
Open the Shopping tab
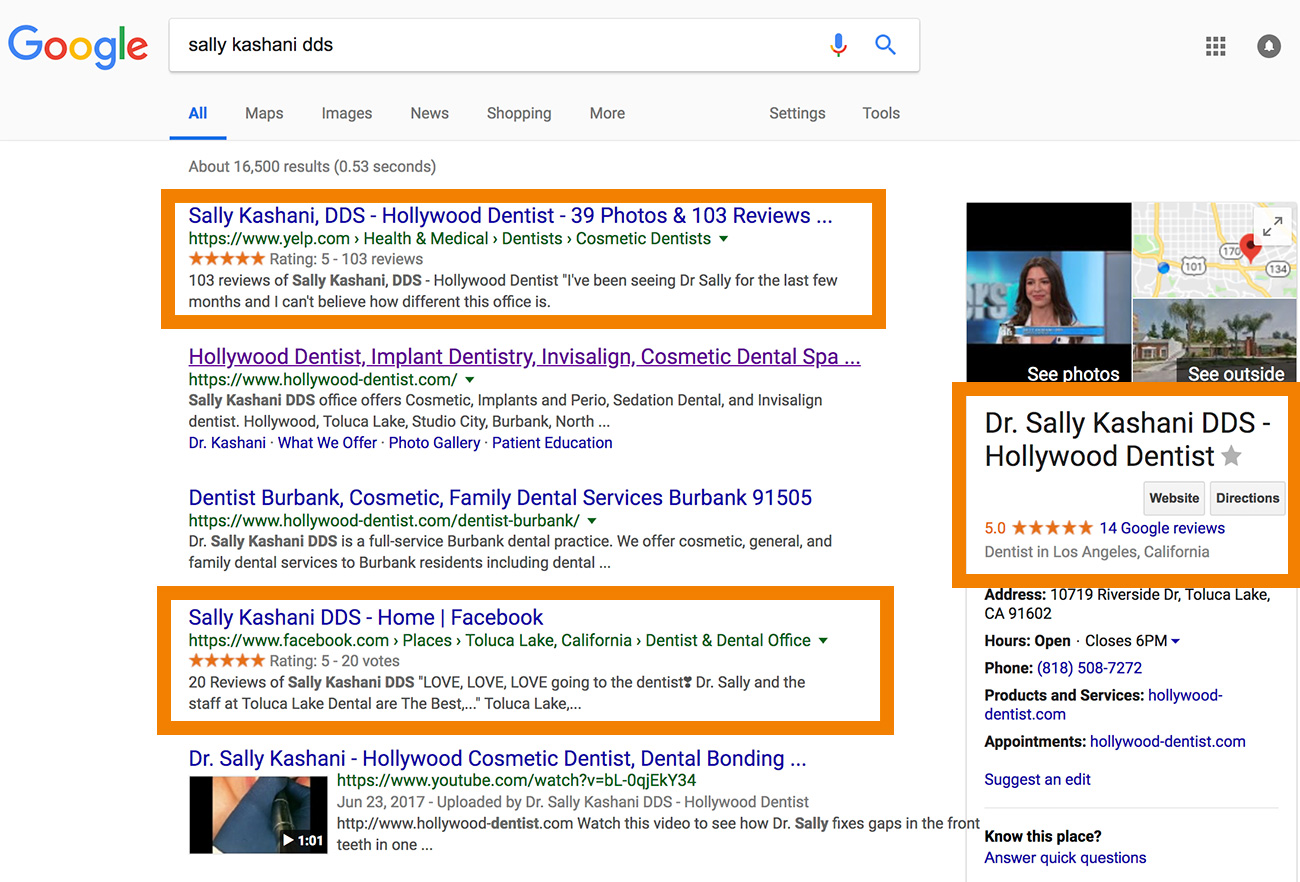coord(519,113)
